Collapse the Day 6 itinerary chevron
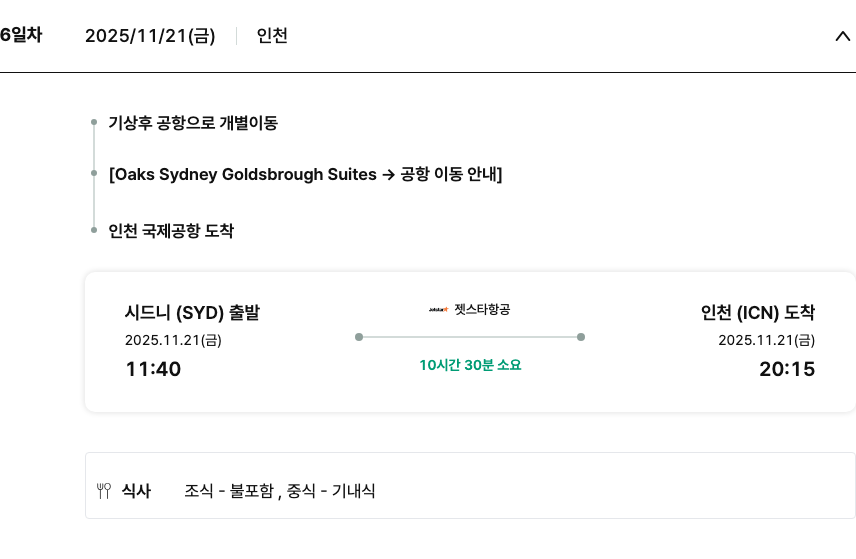Image resolution: width=856 pixels, height=559 pixels. (x=842, y=36)
